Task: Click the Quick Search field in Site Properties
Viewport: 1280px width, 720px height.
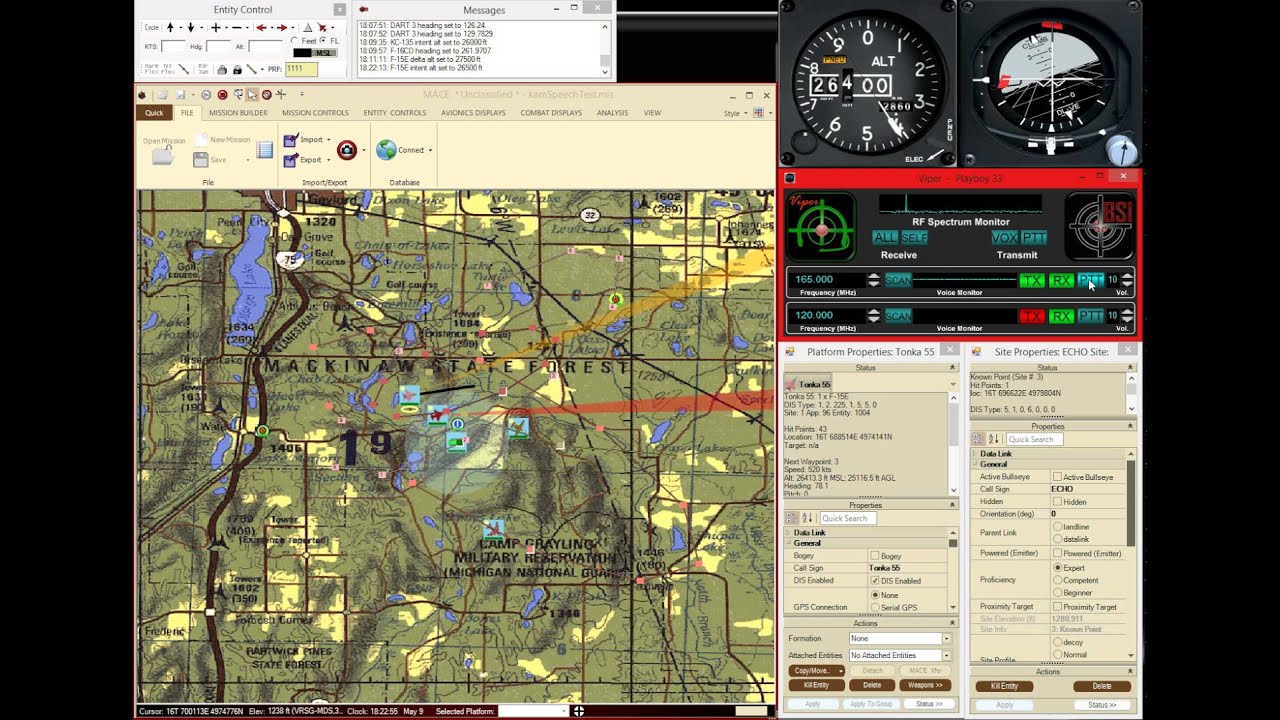Action: coord(1034,439)
